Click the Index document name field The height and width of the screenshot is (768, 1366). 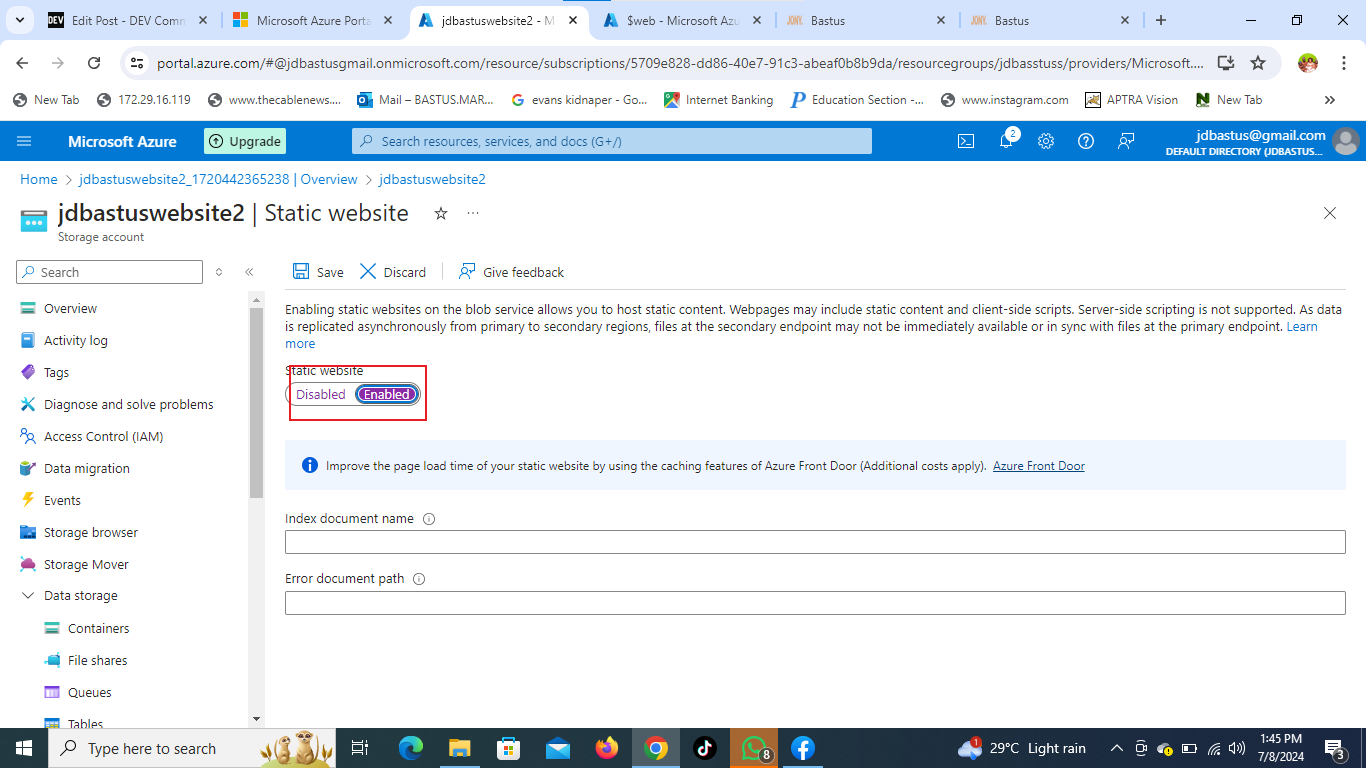pyautogui.click(x=815, y=542)
